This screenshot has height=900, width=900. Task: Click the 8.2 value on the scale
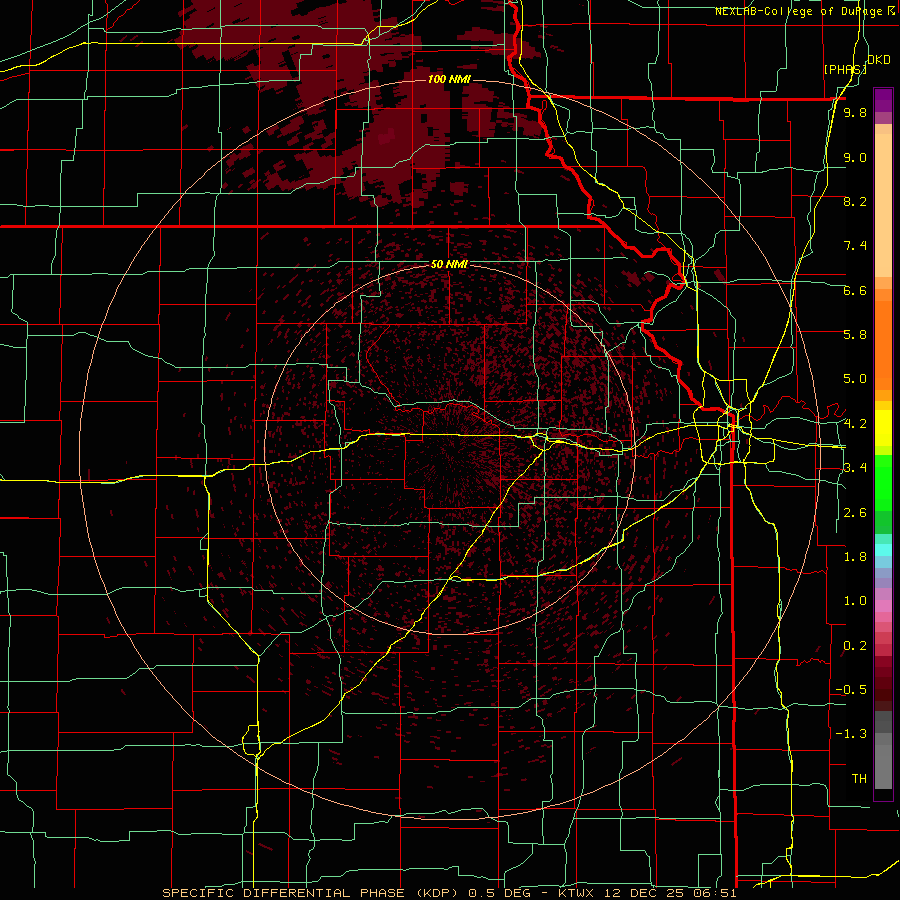coord(855,201)
